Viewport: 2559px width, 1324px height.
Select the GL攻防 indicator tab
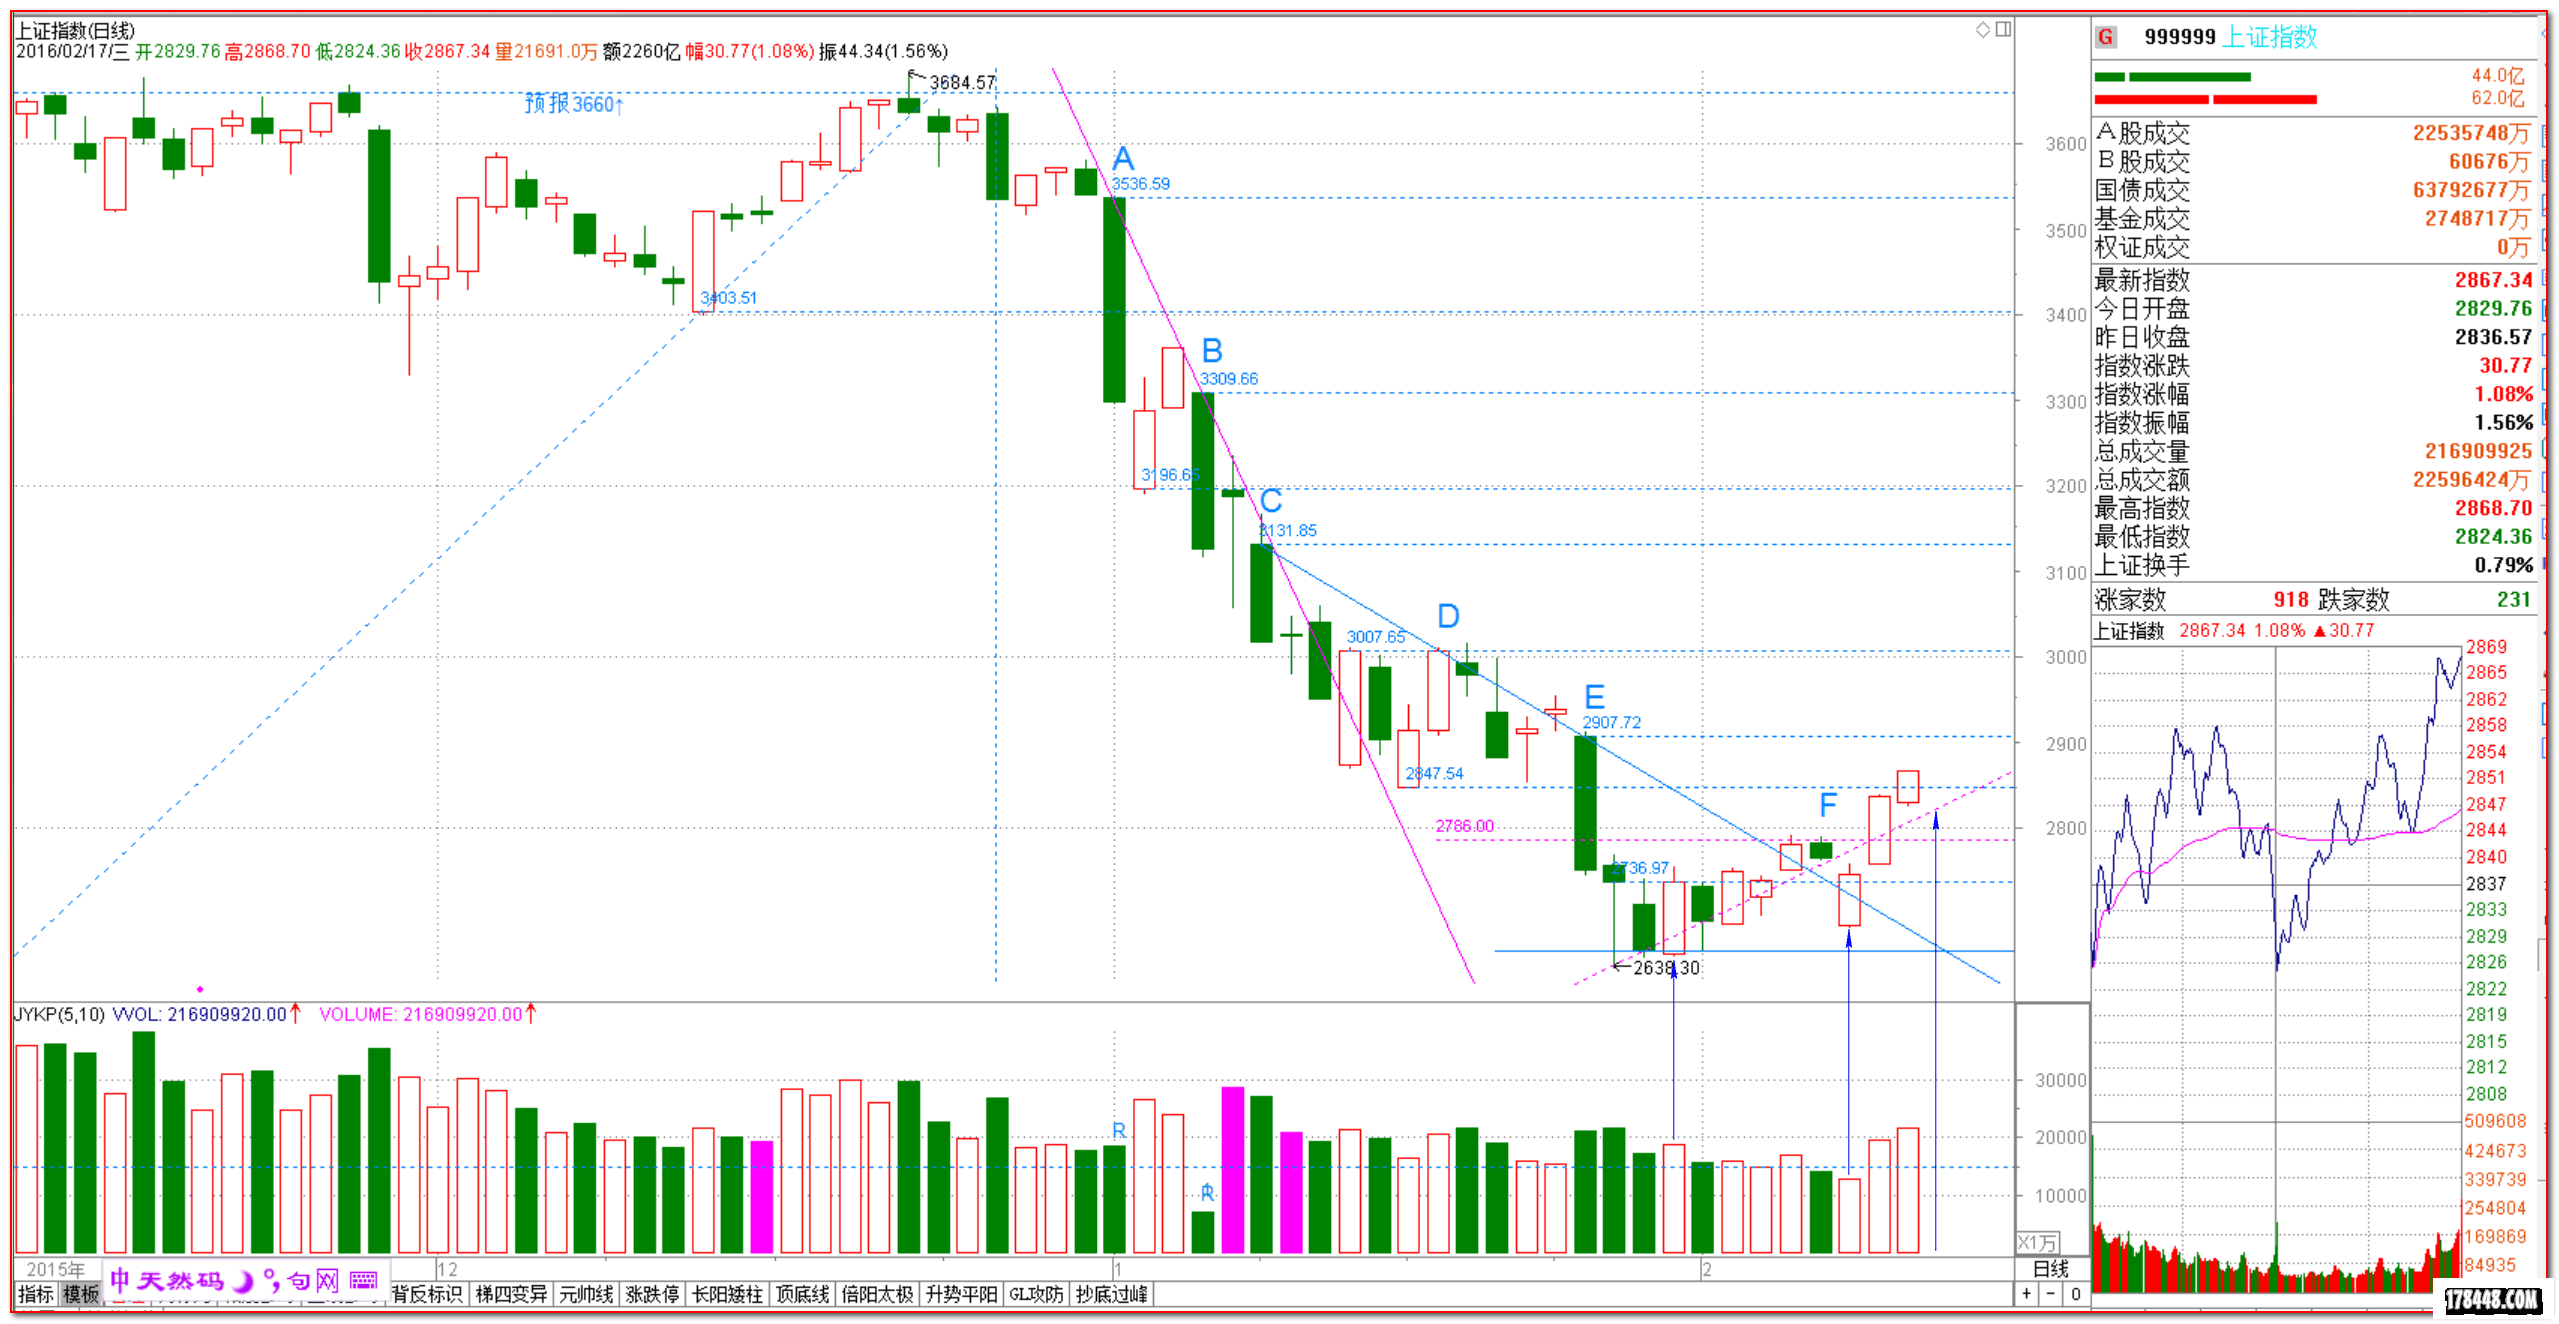click(x=1036, y=1295)
